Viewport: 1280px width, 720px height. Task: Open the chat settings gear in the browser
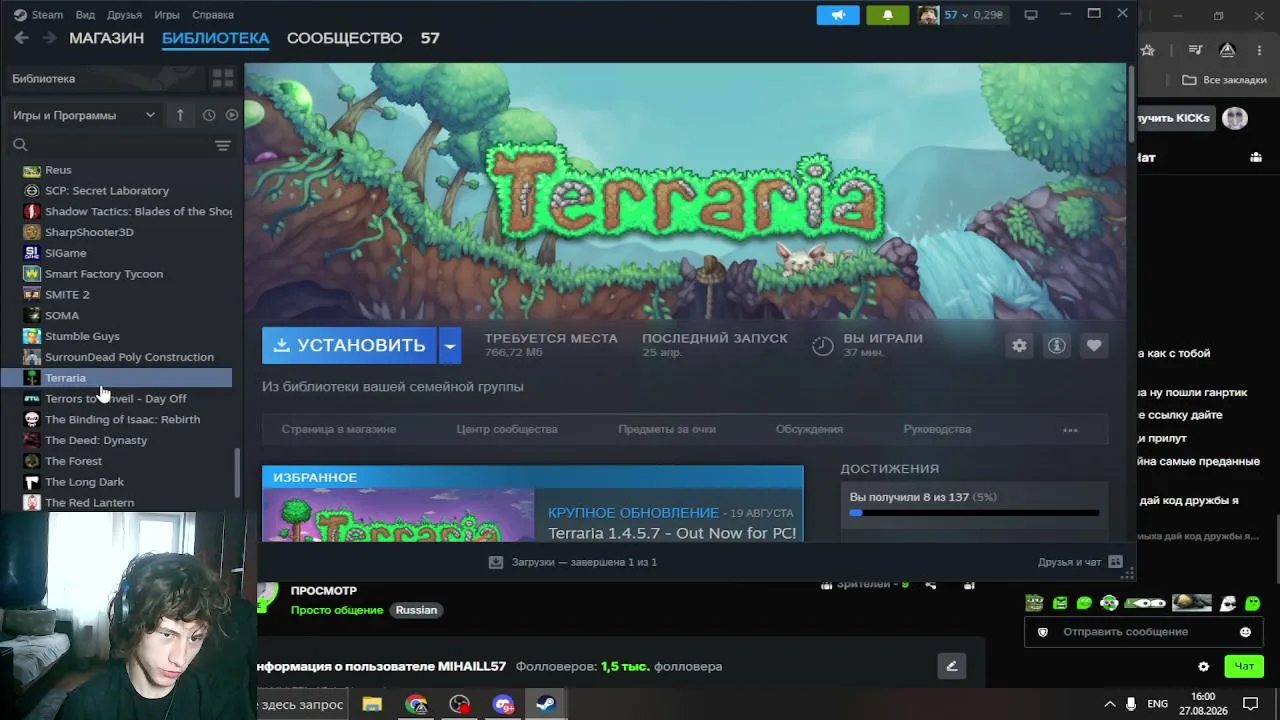pos(1203,666)
